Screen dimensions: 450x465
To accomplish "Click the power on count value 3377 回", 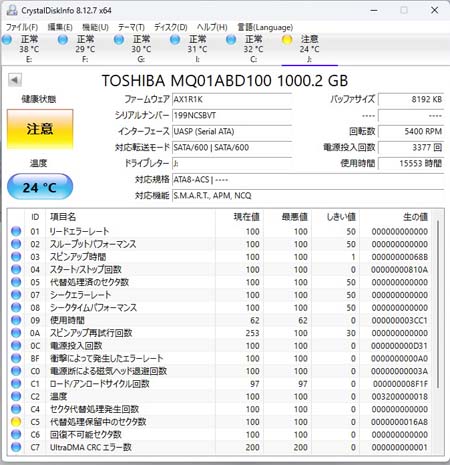I will 411,147.
